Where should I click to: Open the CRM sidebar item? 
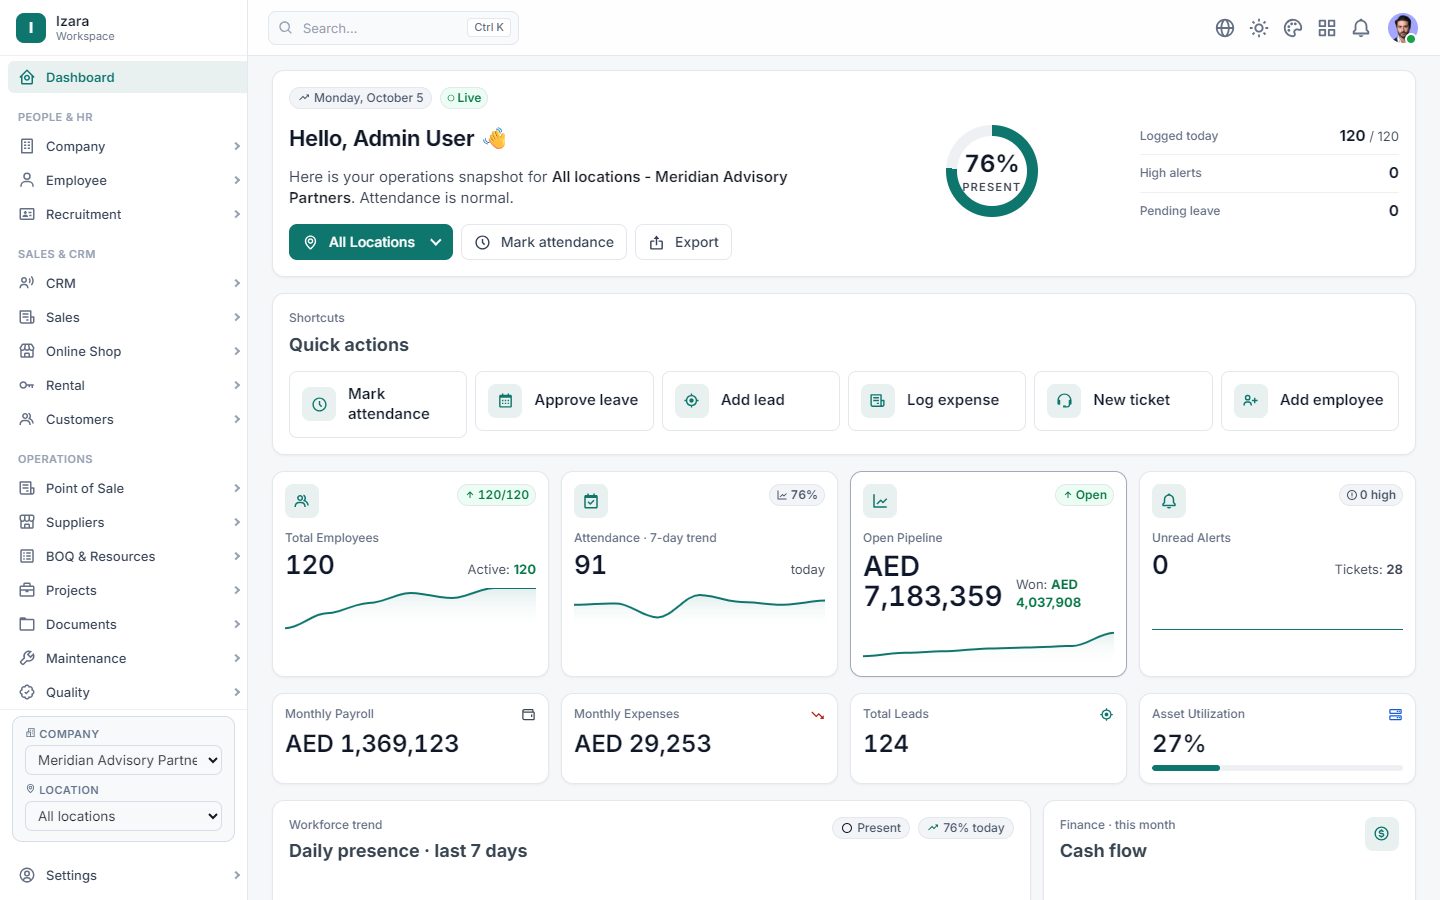click(127, 283)
